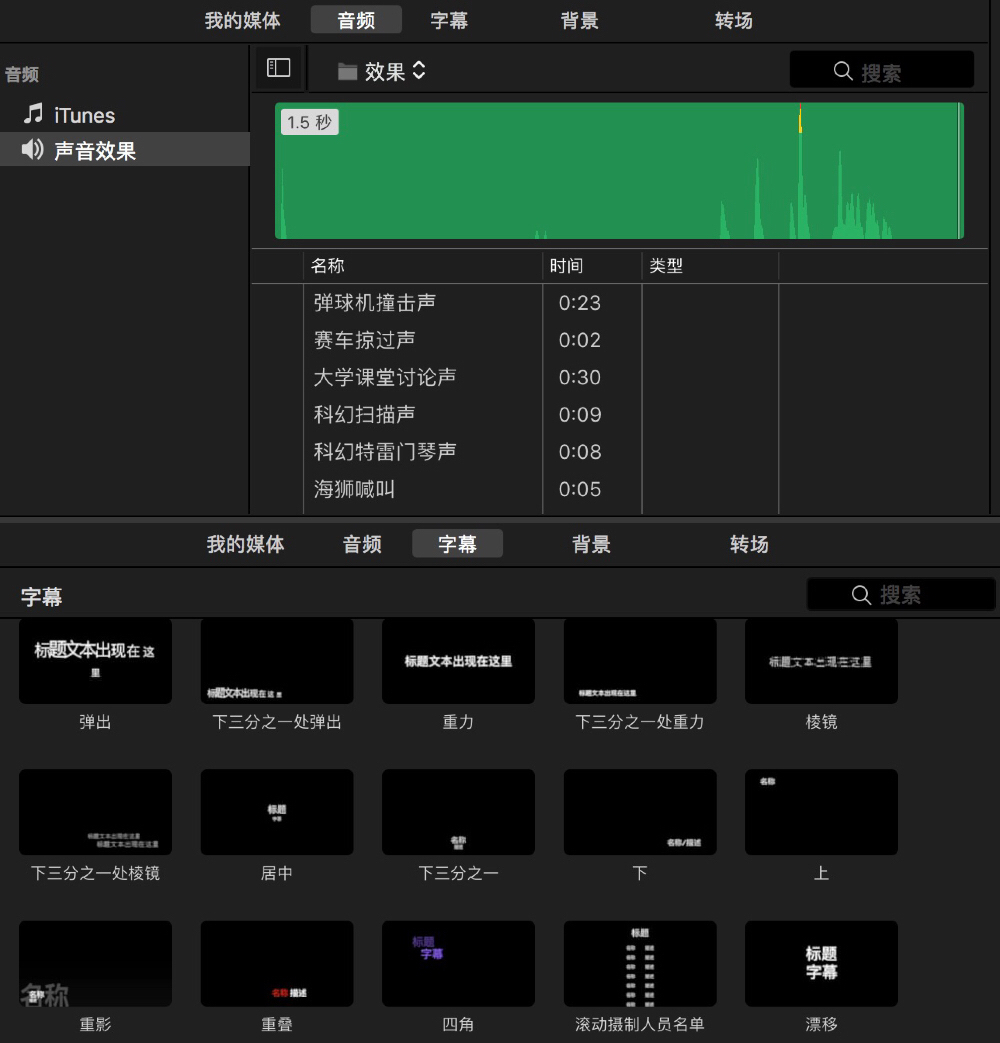The image size is (1000, 1043).
Task: Sort the list by 时间 column header
Action: coord(590,266)
